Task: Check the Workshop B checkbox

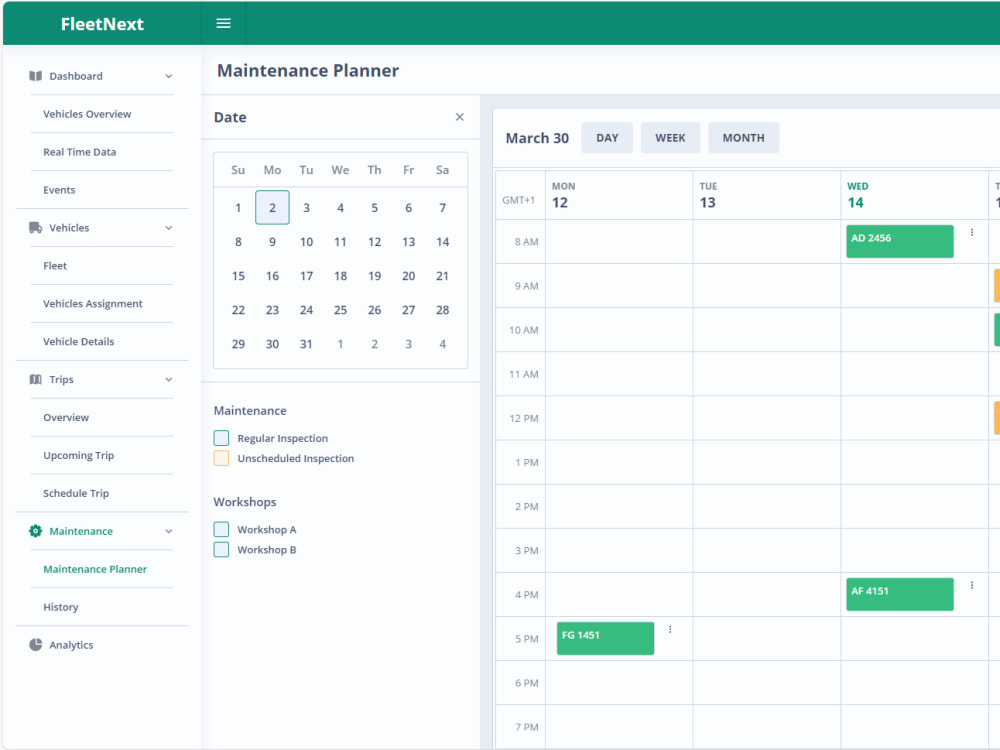Action: click(x=221, y=550)
